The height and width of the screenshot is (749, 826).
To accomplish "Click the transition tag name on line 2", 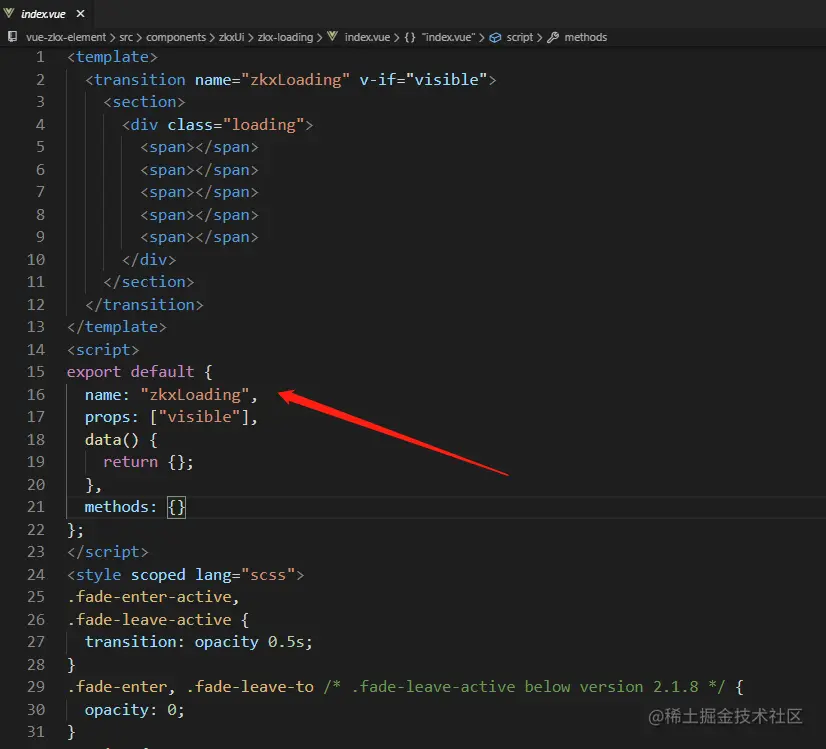I will [140, 80].
